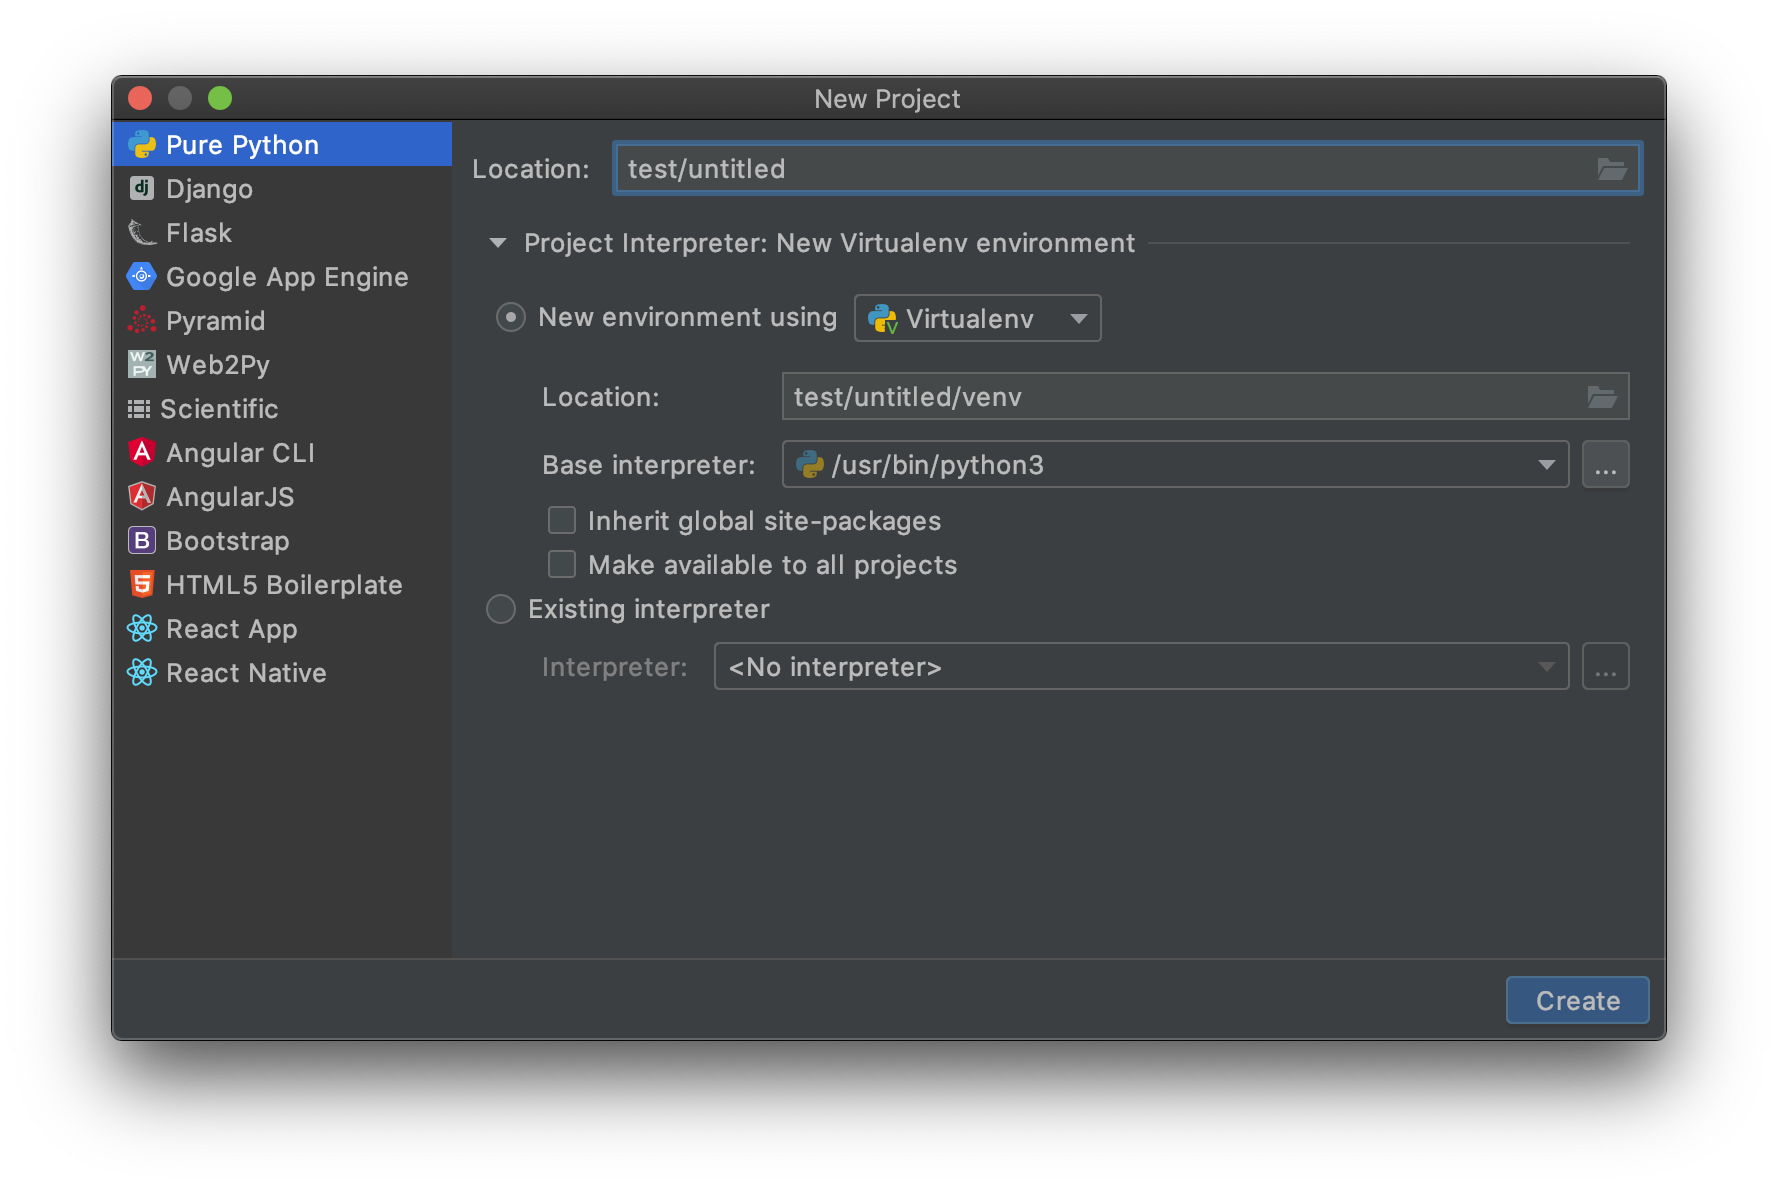1778x1188 pixels.
Task: Select New environment using radio button
Action: coord(511,317)
